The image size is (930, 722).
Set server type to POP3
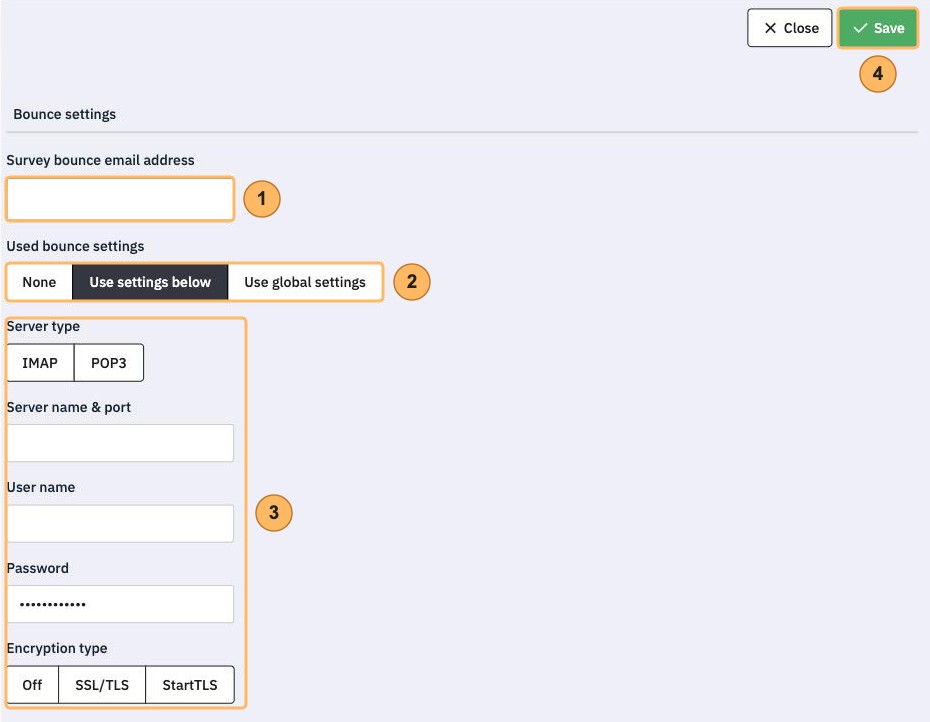coord(109,362)
